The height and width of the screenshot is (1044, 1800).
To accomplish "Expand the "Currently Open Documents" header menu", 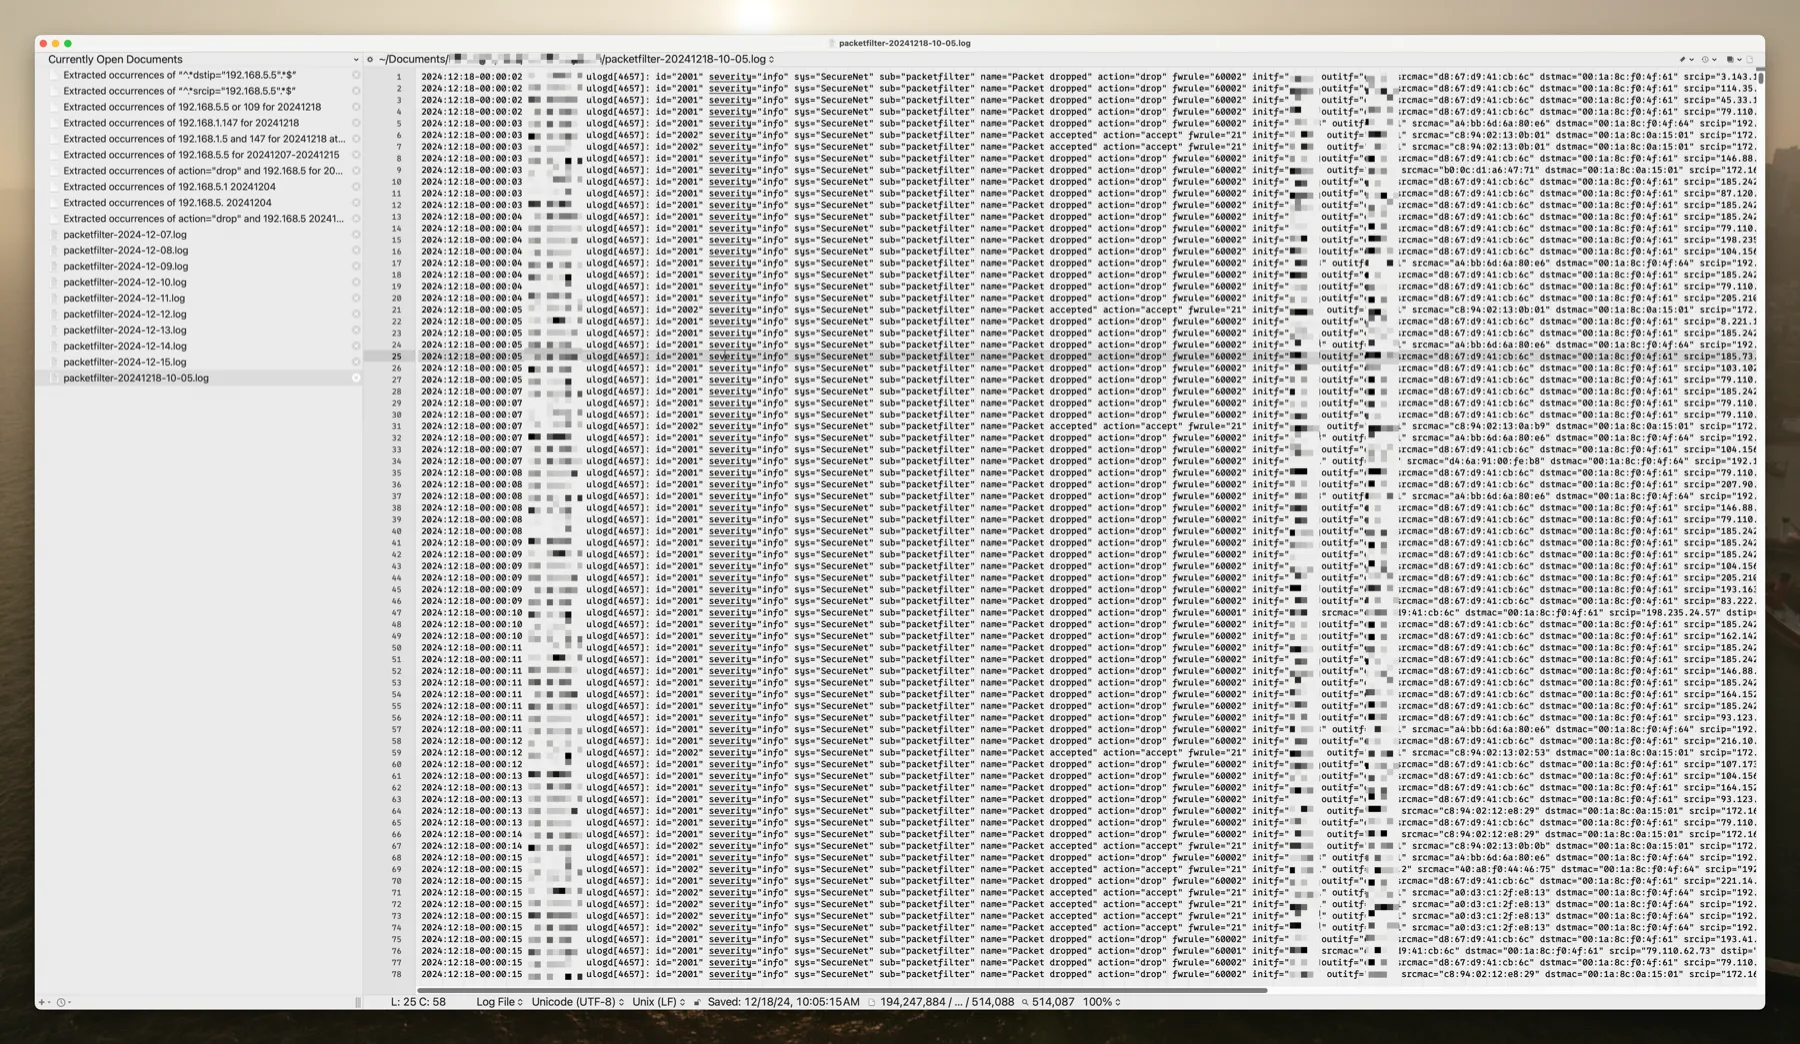I will click(356, 59).
